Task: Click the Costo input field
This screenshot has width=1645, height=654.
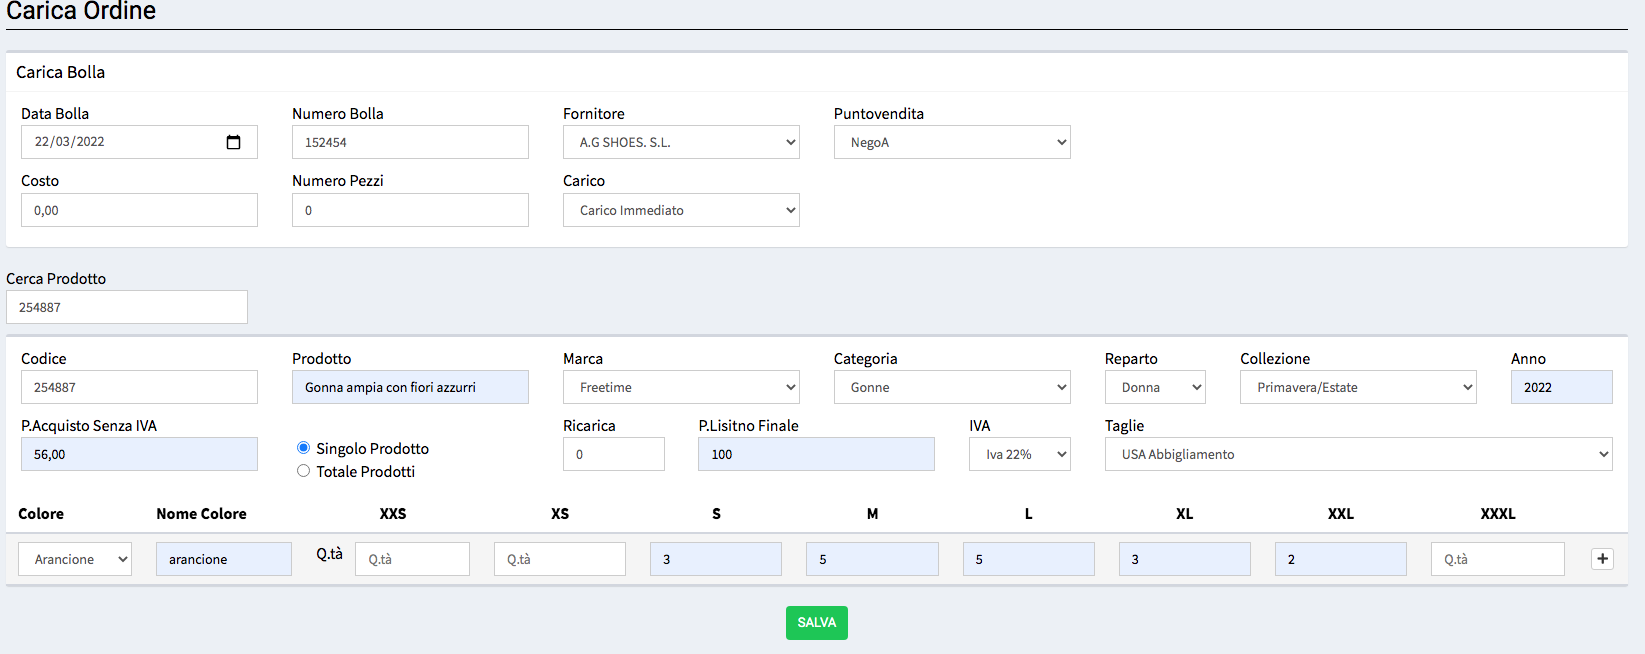Action: coord(139,210)
